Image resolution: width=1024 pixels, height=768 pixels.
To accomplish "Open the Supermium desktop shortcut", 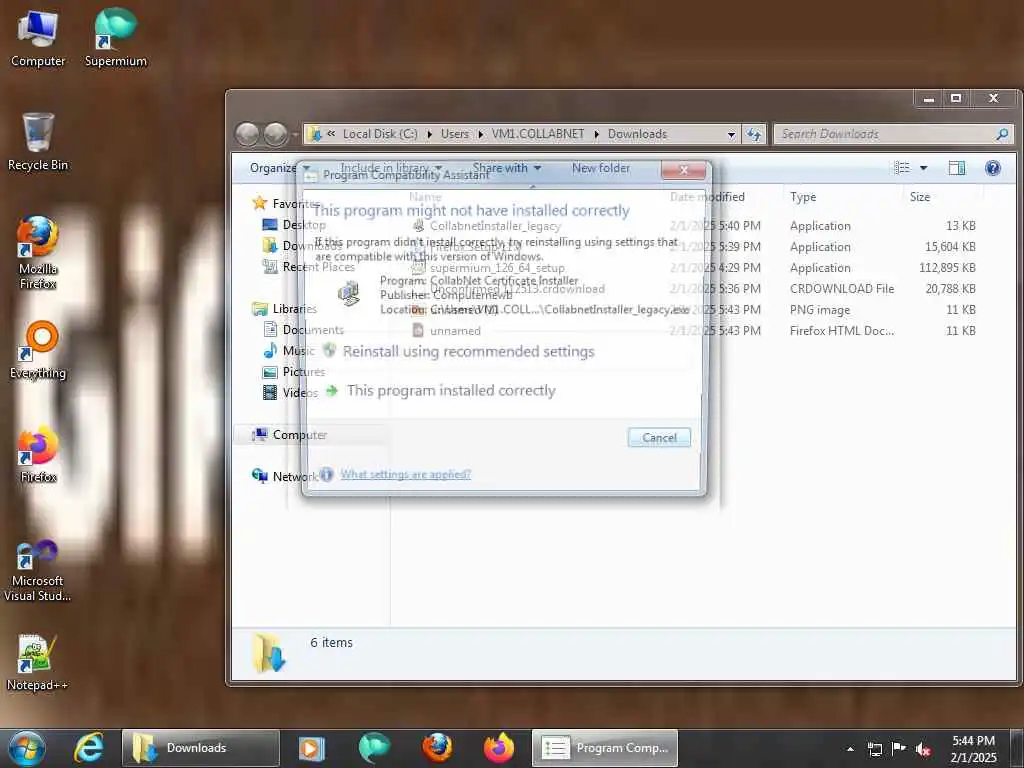I will pyautogui.click(x=116, y=39).
